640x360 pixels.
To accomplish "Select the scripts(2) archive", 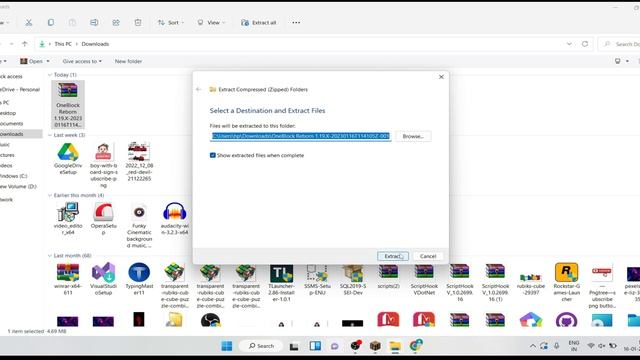I will click(388, 276).
